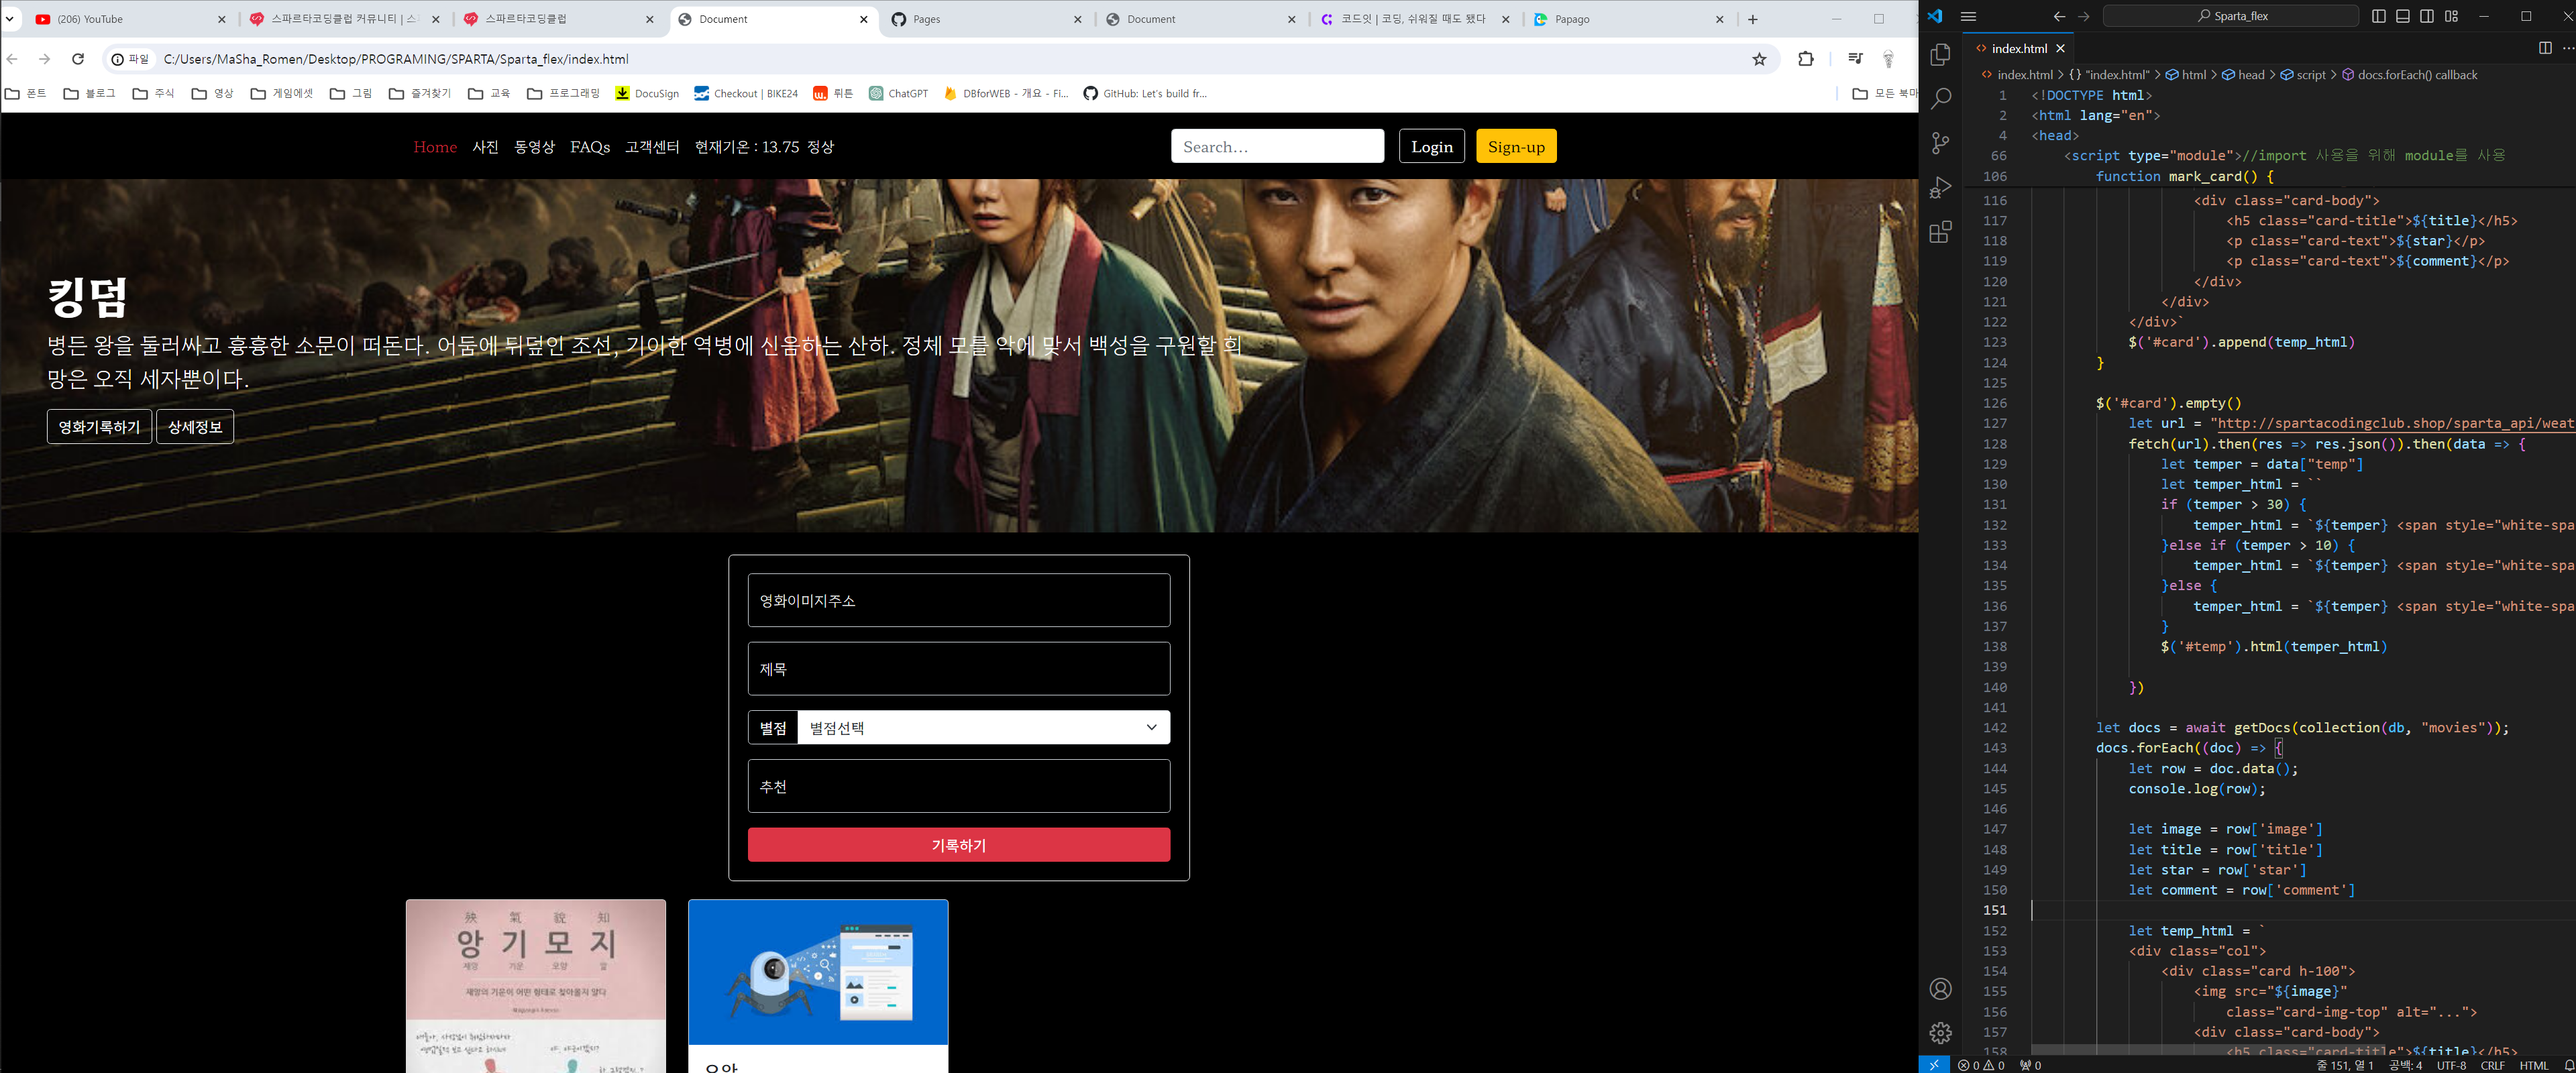Open the Extensions view in VS Code
The height and width of the screenshot is (1073, 2576).
tap(1941, 233)
